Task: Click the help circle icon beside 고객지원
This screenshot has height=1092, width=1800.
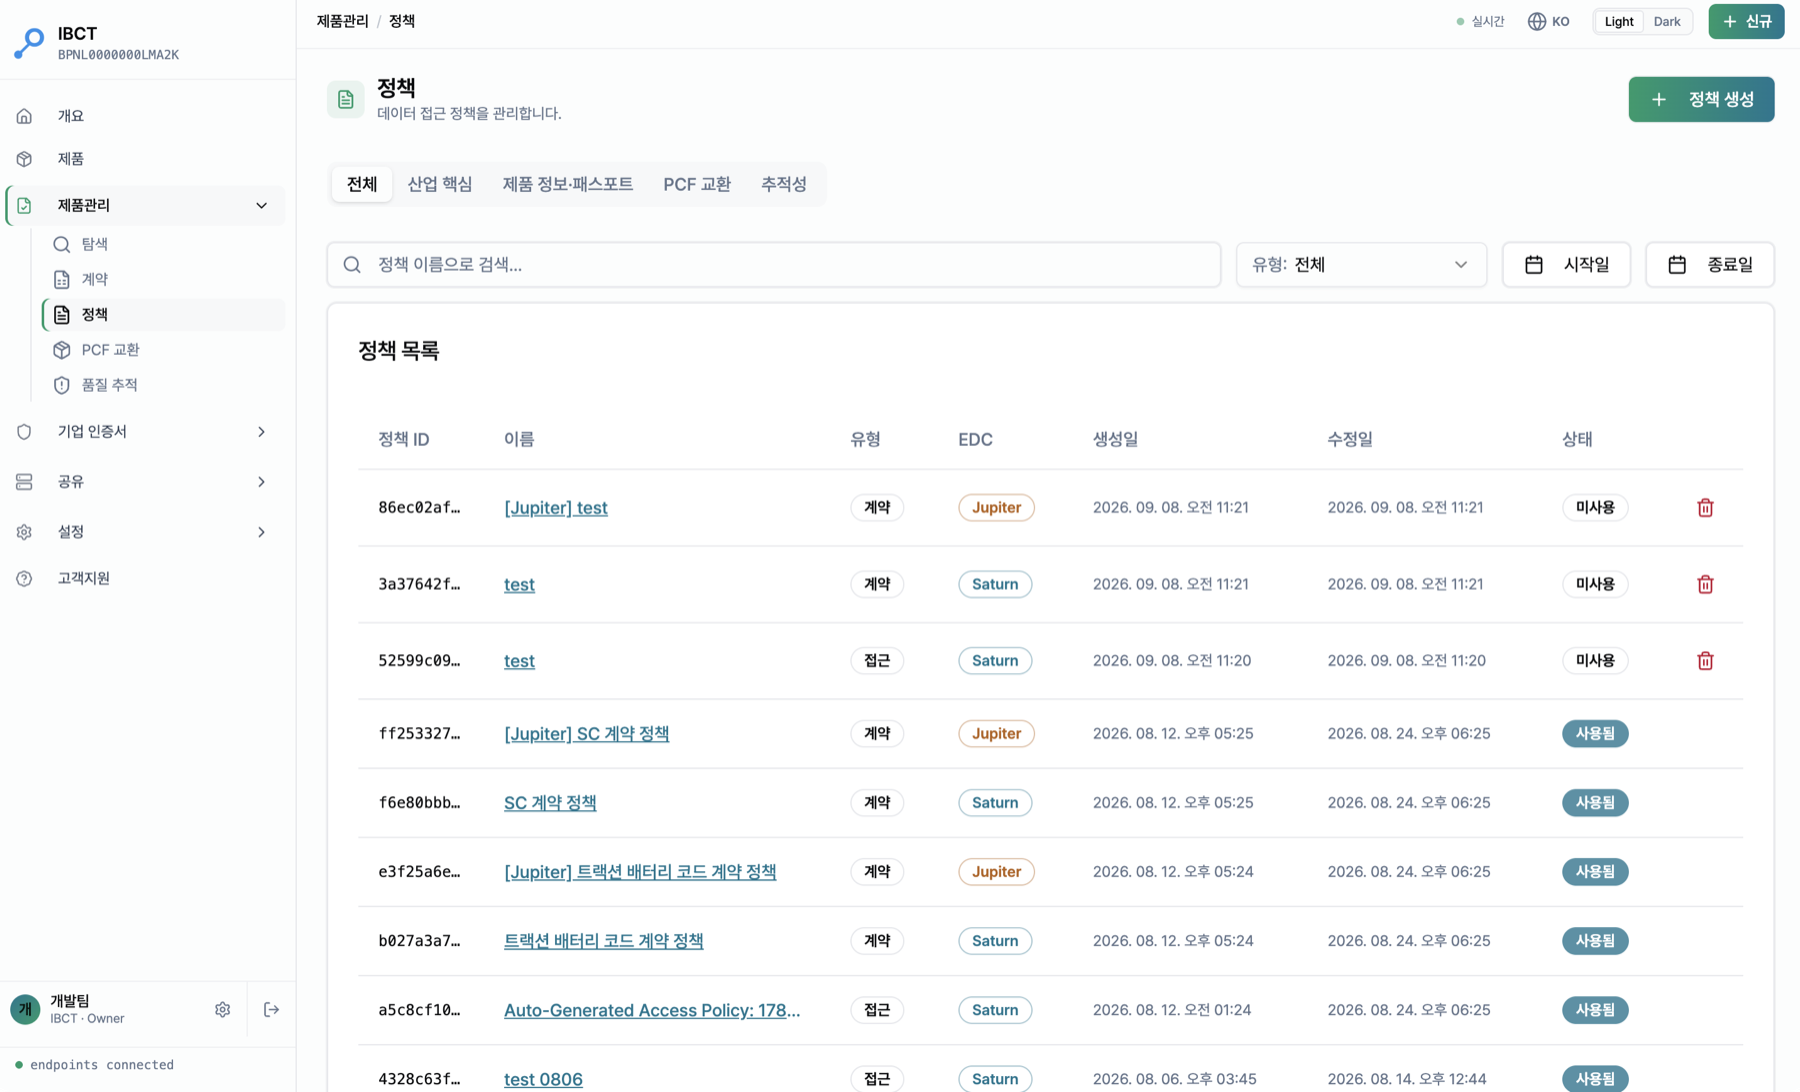Action: 24,578
